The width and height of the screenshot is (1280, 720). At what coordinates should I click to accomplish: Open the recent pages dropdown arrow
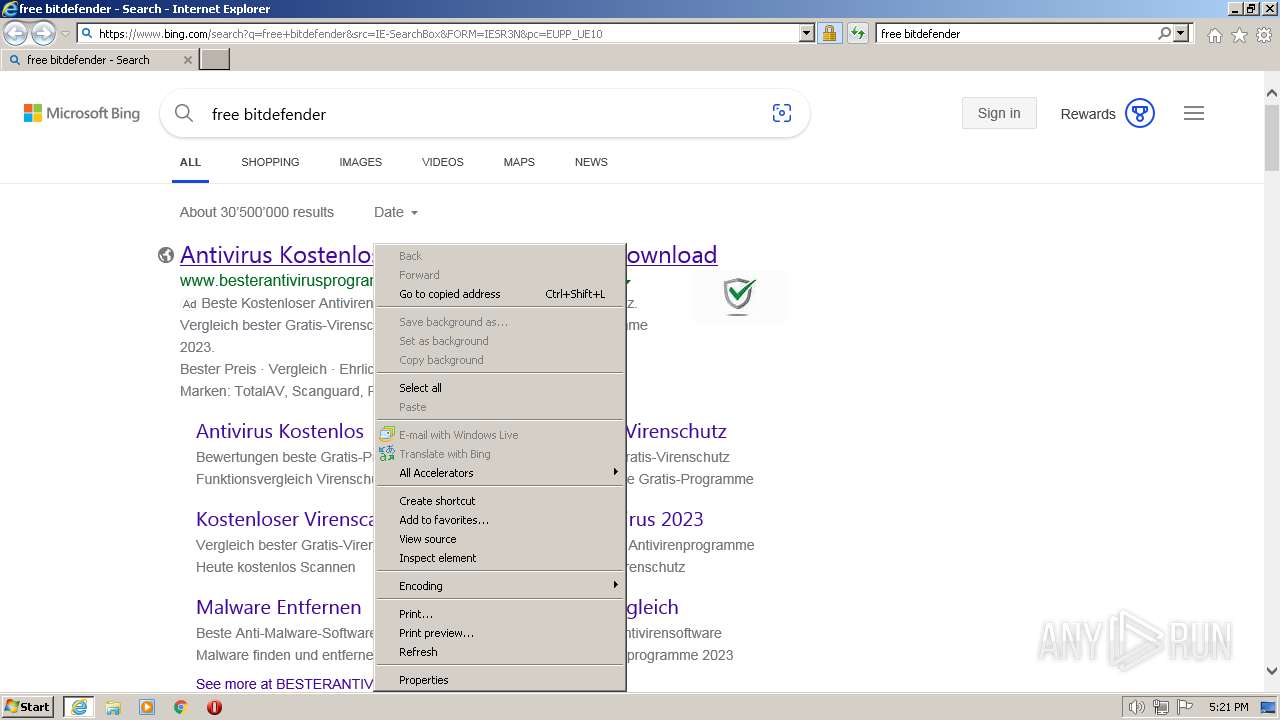(x=65, y=34)
